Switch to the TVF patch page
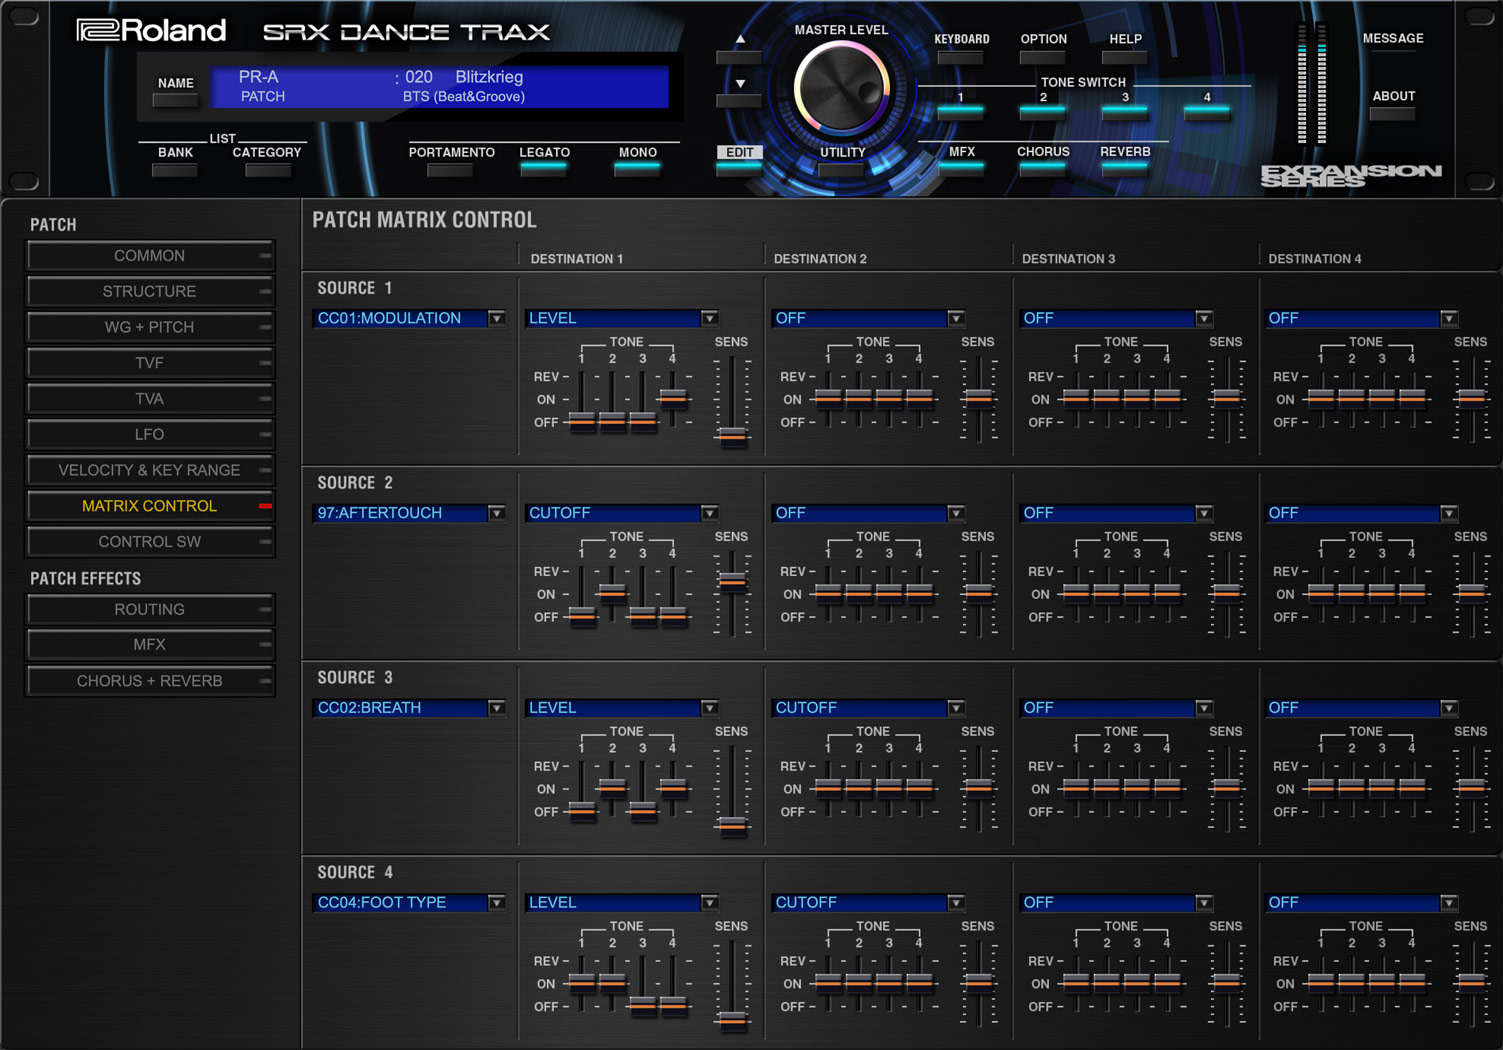1503x1050 pixels. point(150,363)
